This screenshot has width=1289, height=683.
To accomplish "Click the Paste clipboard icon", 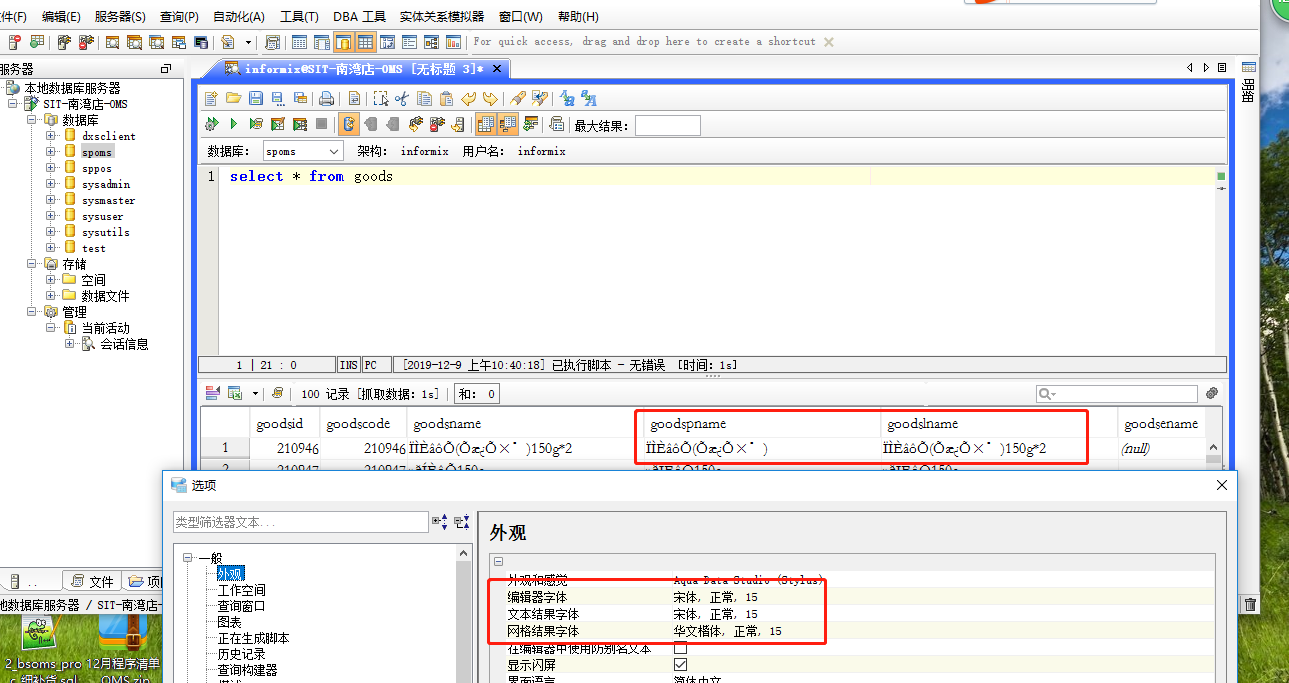I will 446,98.
